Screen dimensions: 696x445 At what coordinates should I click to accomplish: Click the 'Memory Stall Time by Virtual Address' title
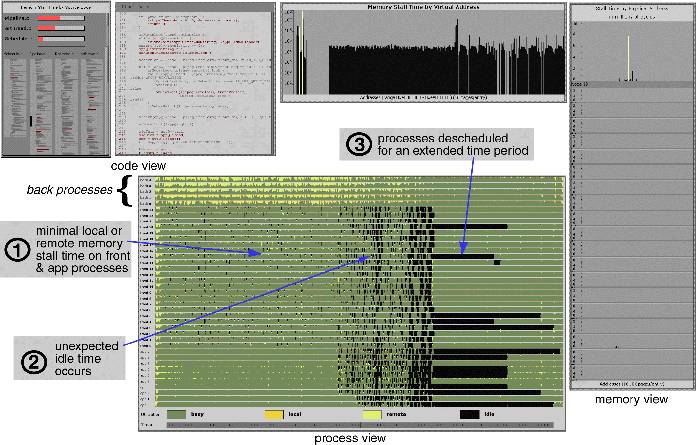[x=423, y=7]
